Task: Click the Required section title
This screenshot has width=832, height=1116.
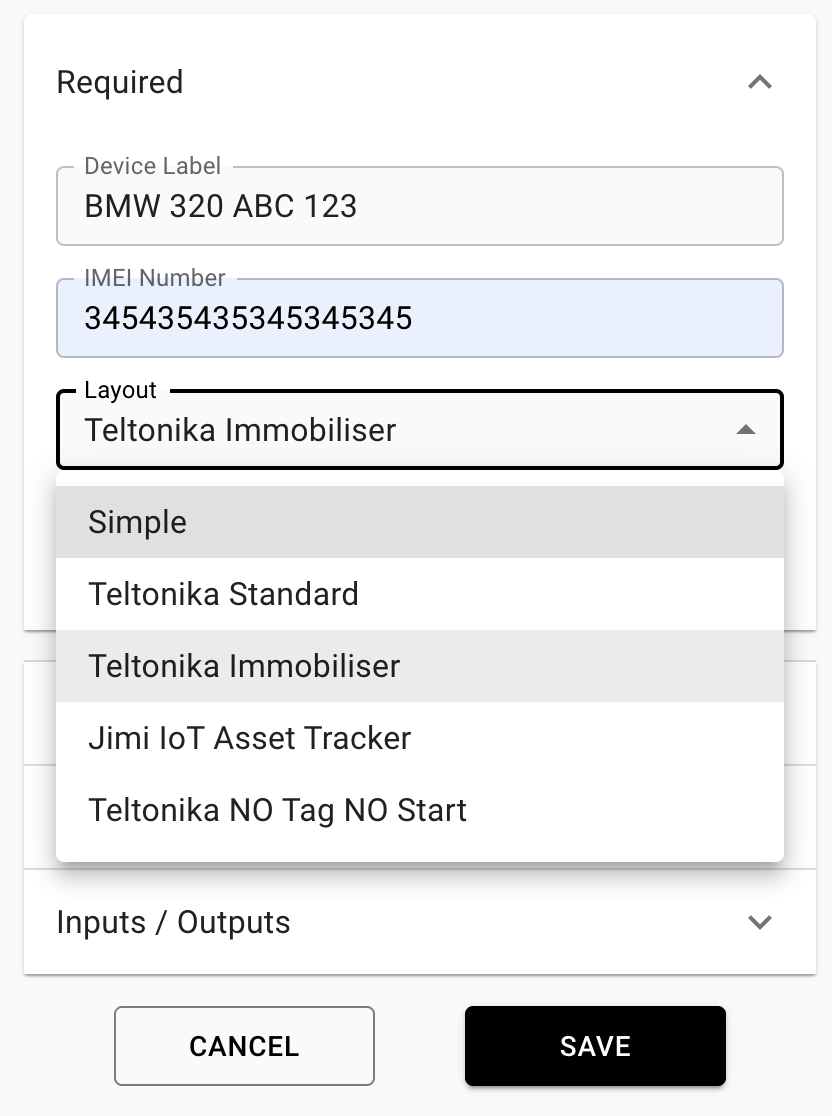Action: (x=120, y=82)
